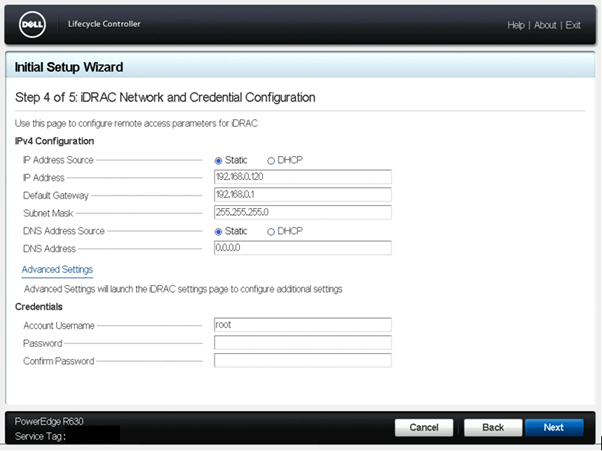Open the About link in header
The width and height of the screenshot is (602, 451).
click(545, 25)
